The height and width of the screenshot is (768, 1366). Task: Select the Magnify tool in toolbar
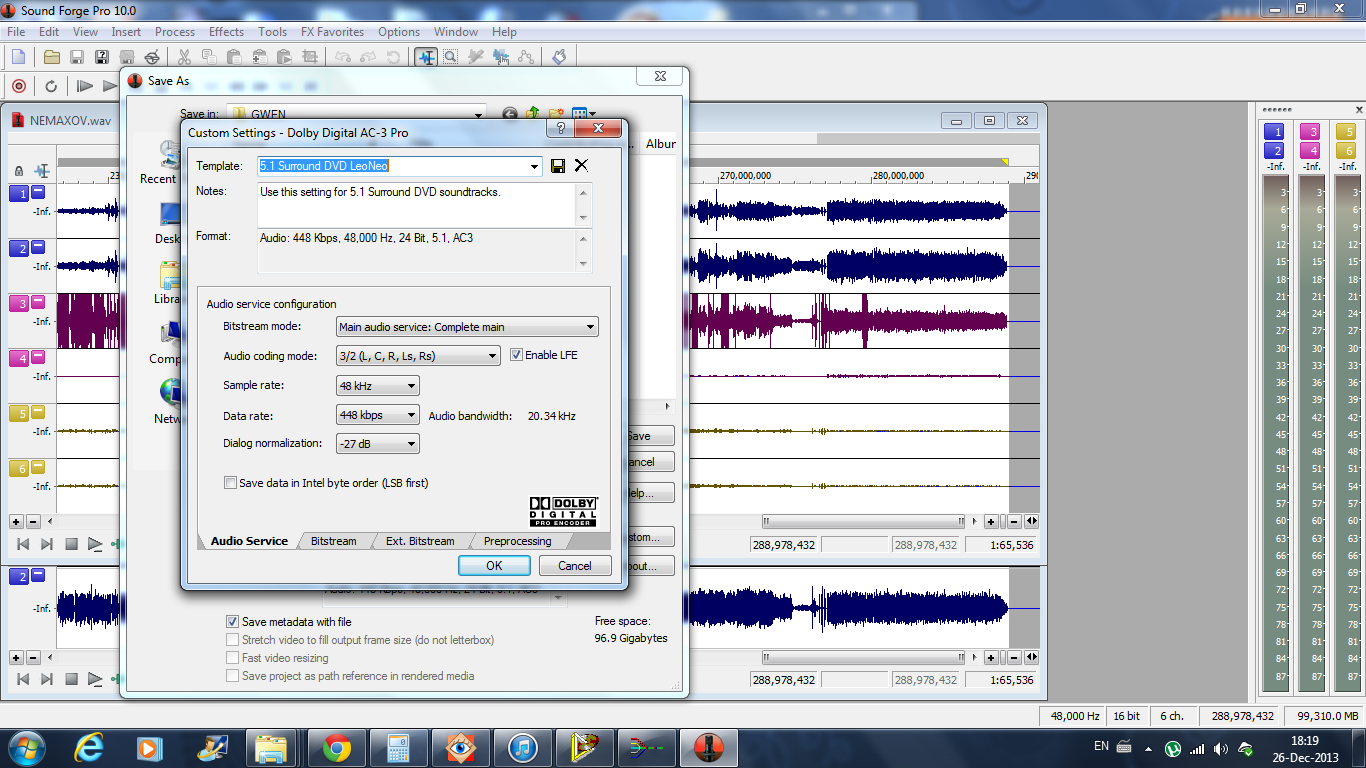pos(451,57)
